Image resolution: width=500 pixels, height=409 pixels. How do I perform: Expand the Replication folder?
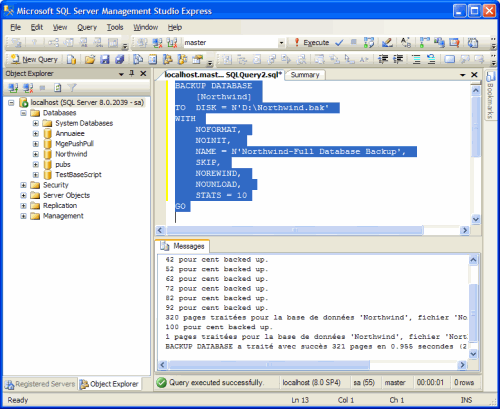click(23, 206)
